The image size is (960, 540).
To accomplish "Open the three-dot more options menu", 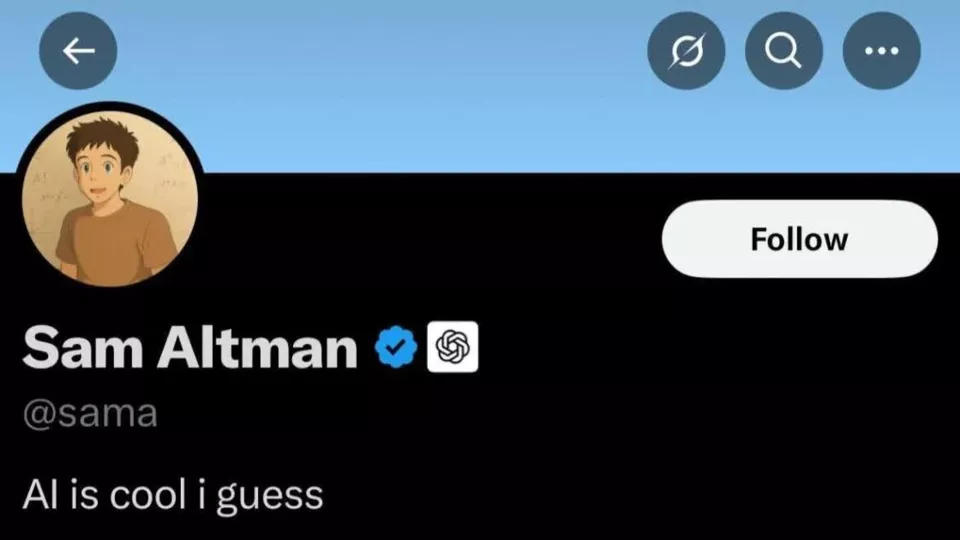I will [881, 51].
